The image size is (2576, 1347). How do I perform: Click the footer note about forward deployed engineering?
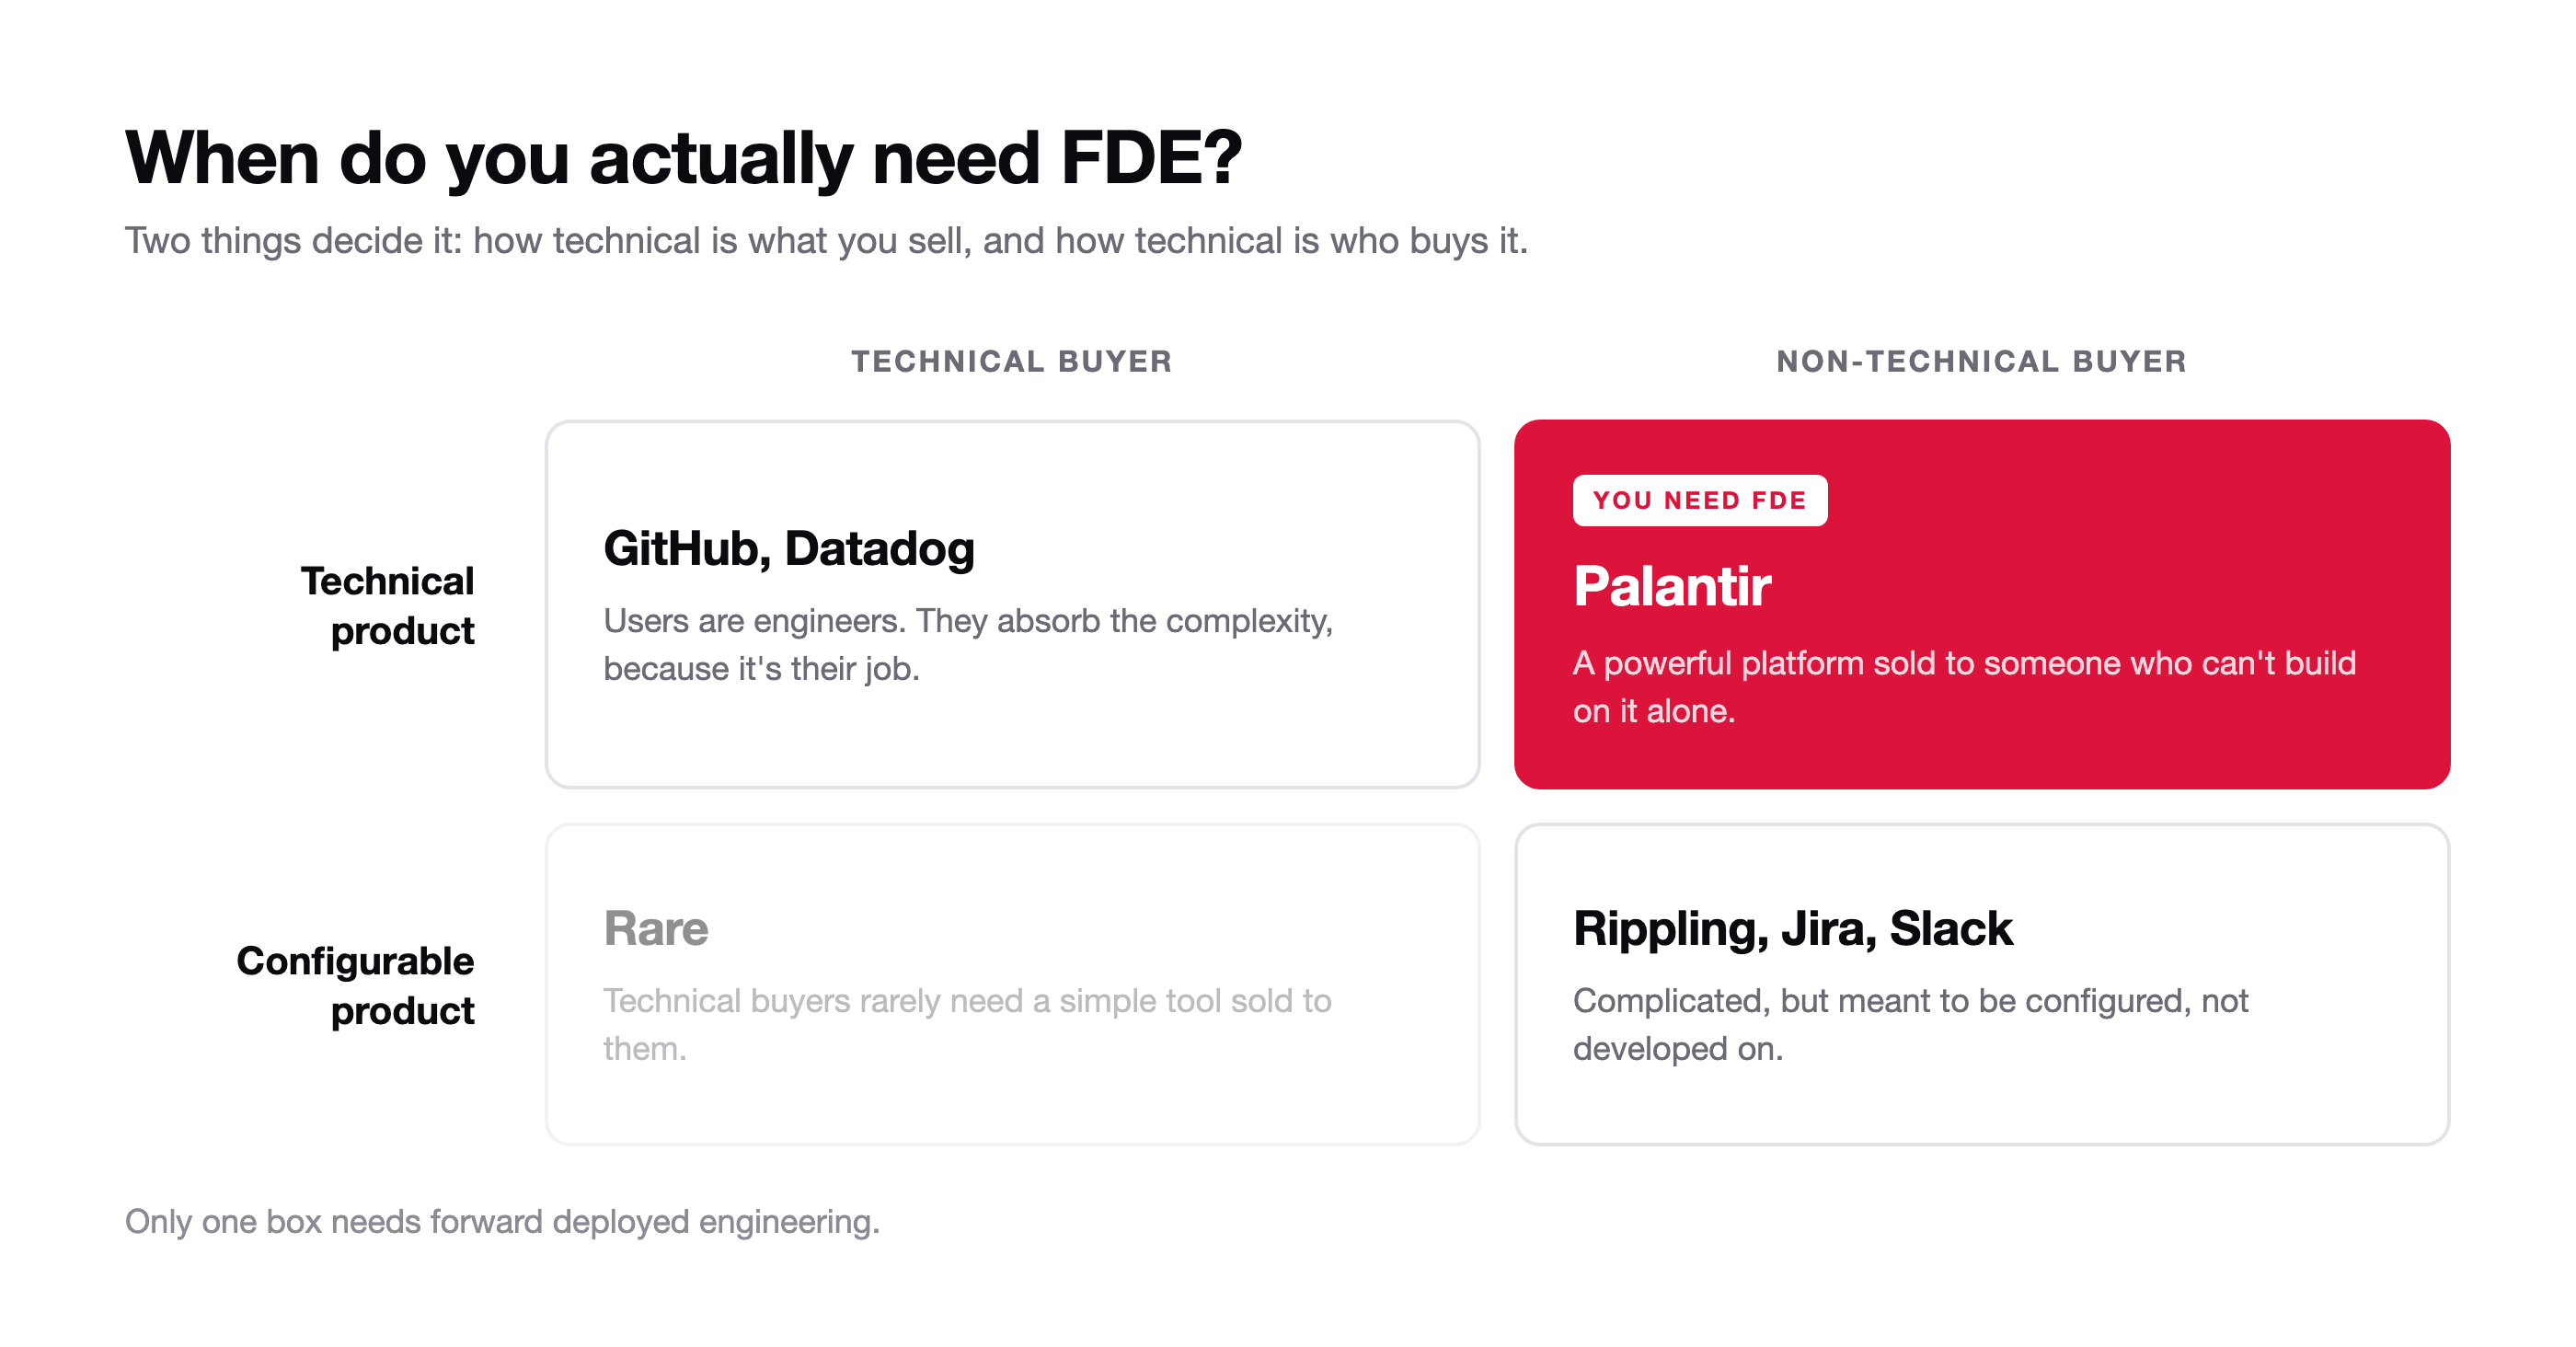coord(502,1222)
